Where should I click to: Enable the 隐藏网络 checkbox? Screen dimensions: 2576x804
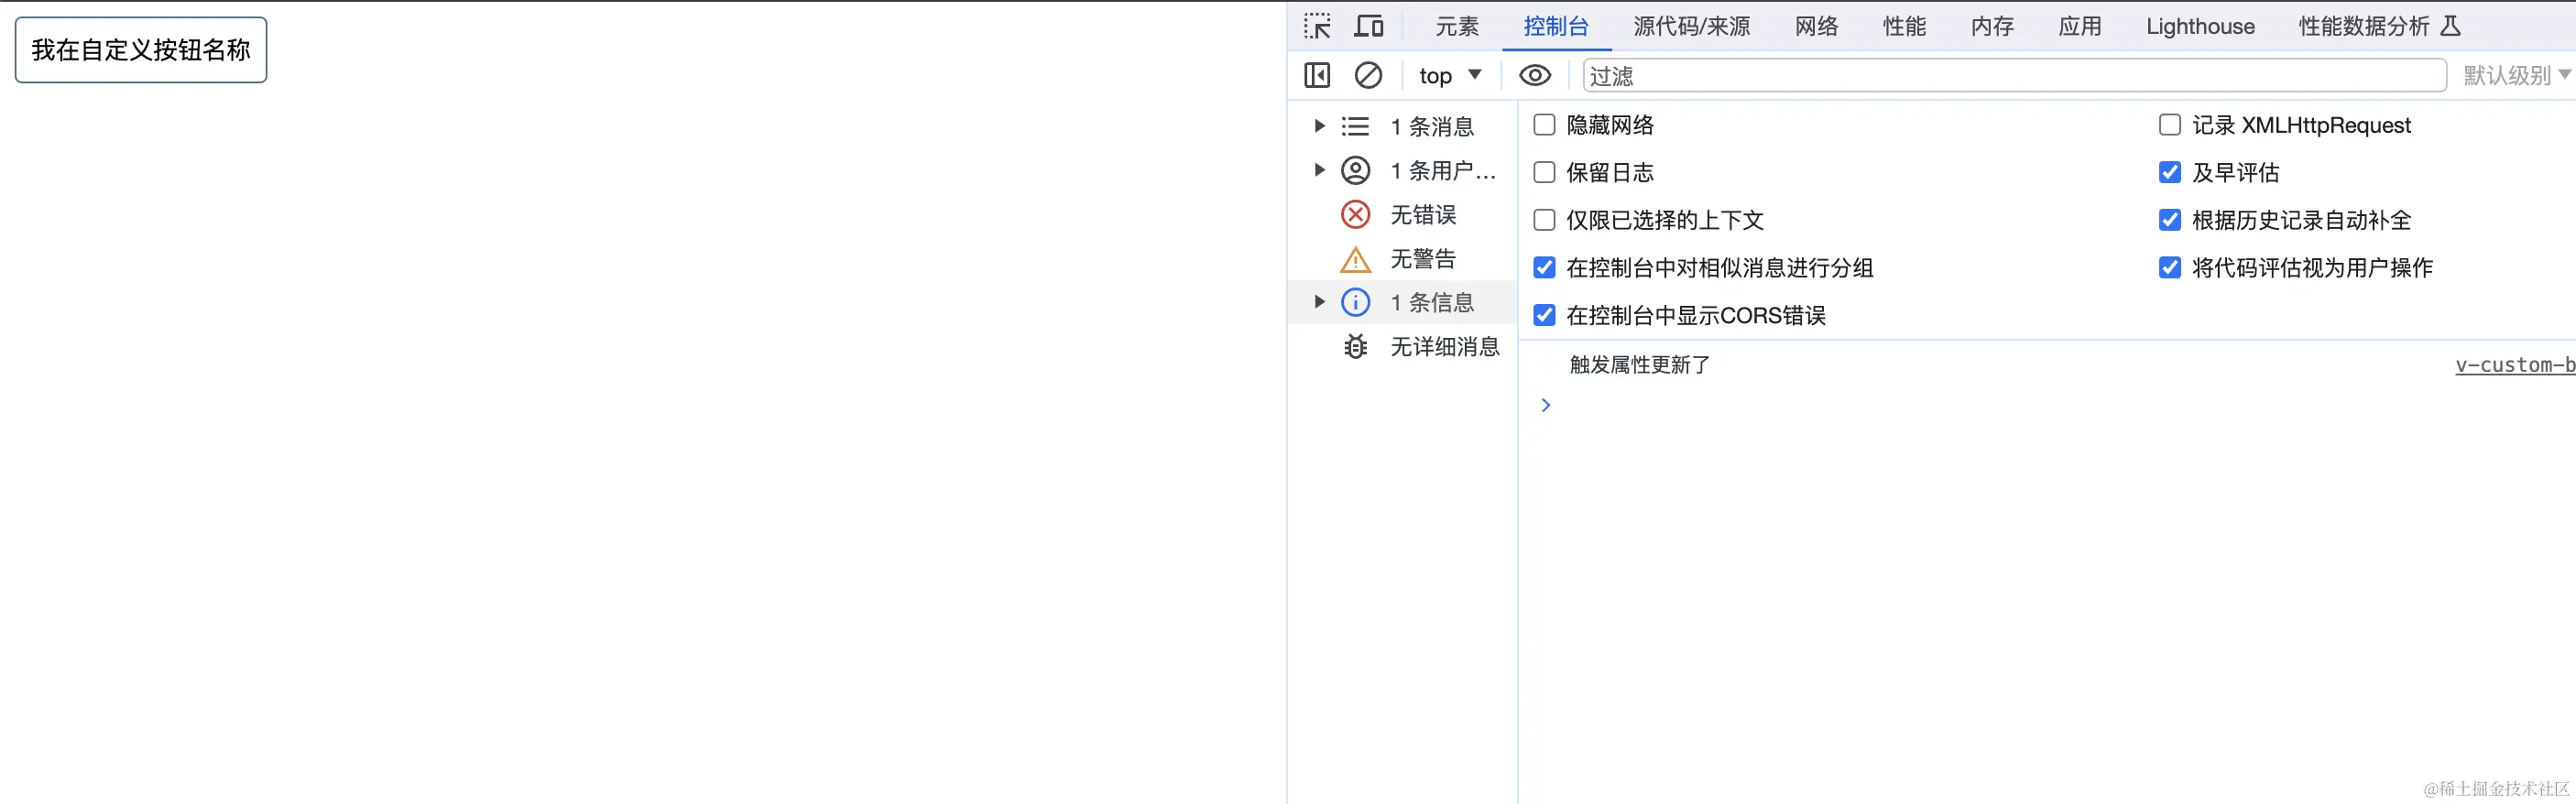click(x=1544, y=125)
